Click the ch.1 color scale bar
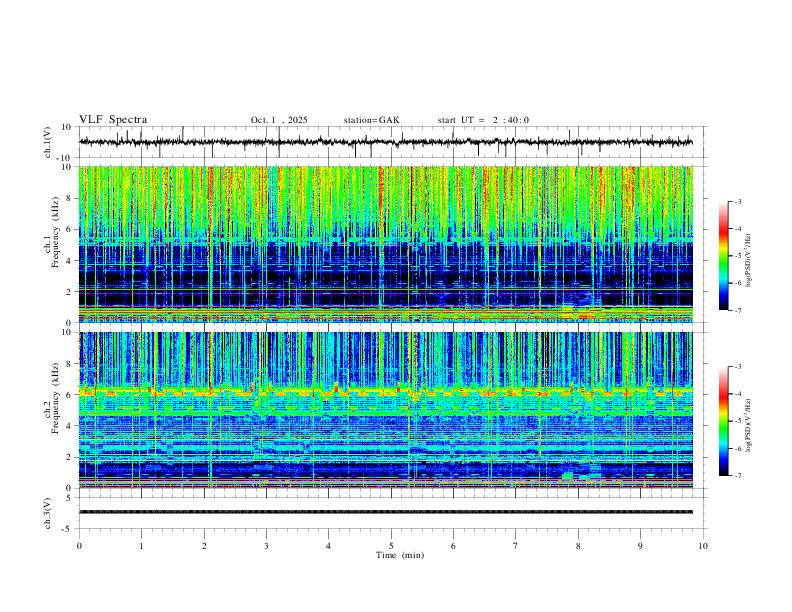 pyautogui.click(x=723, y=256)
